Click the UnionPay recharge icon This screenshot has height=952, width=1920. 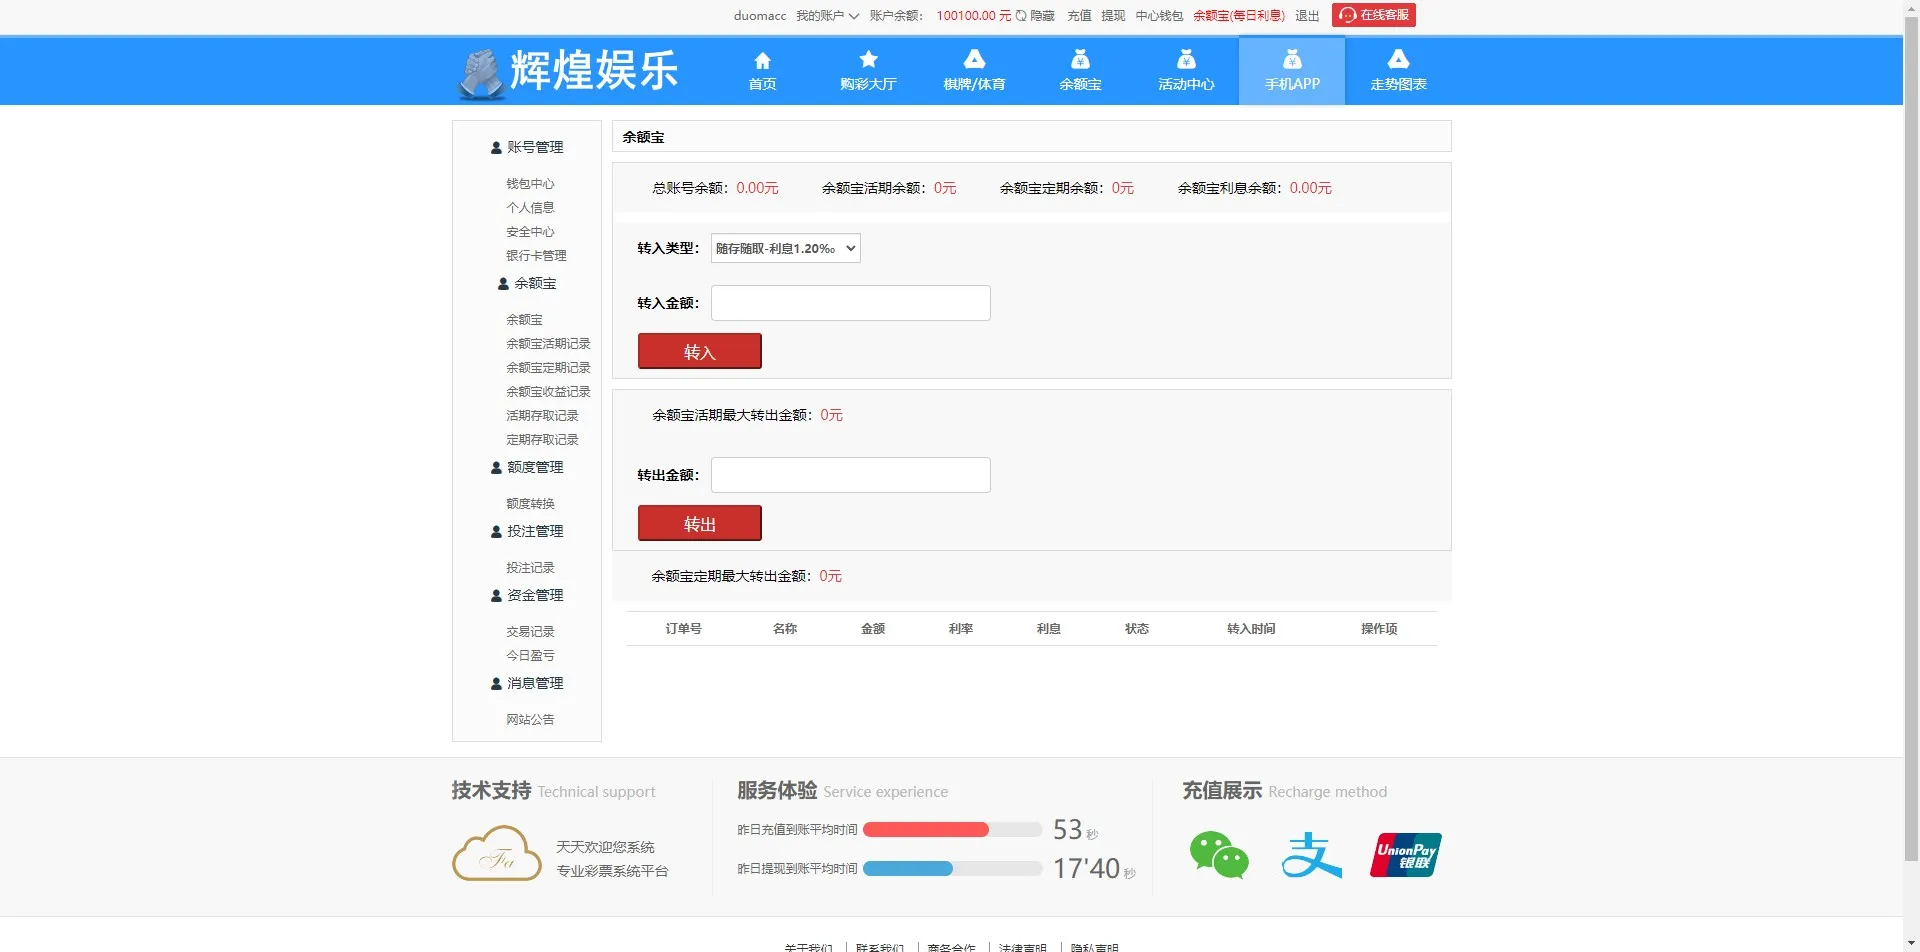point(1405,855)
